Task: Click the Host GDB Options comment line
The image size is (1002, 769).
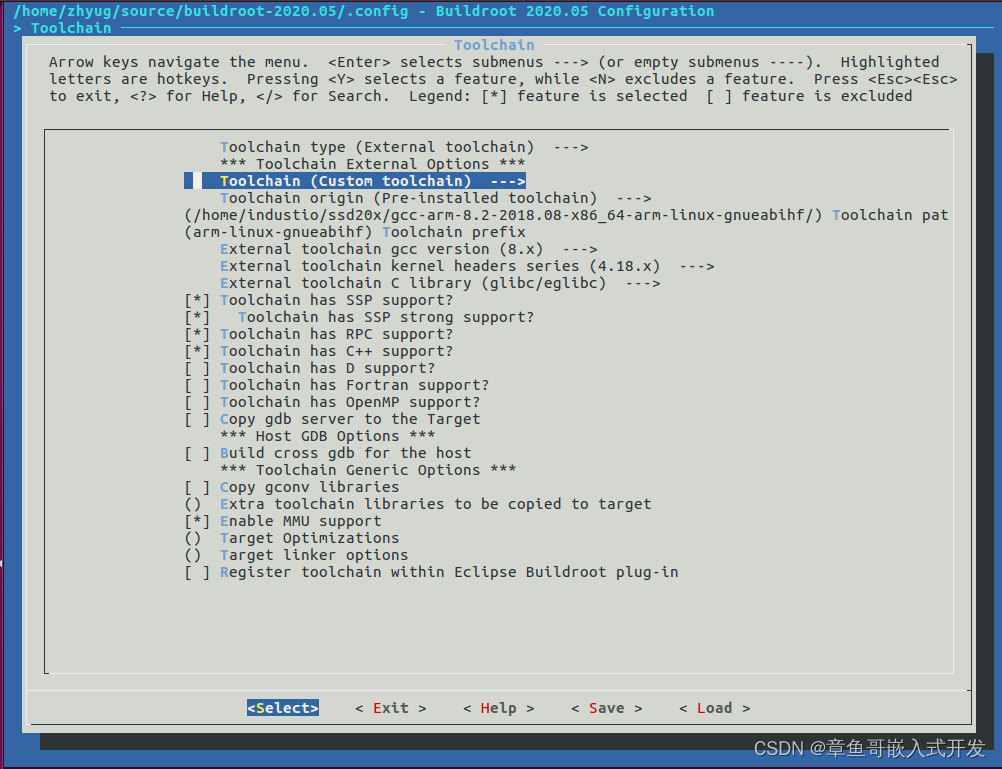Action: (327, 437)
